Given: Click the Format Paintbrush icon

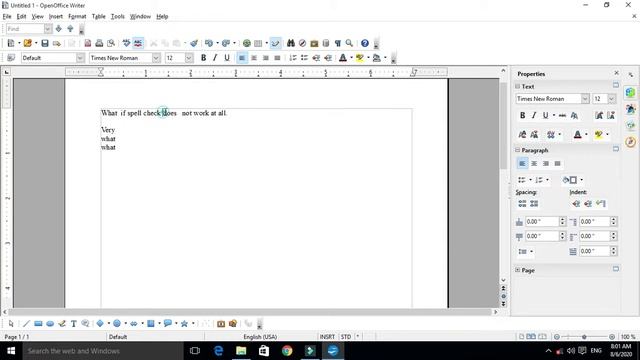Looking at the screenshot, I should click(194, 43).
